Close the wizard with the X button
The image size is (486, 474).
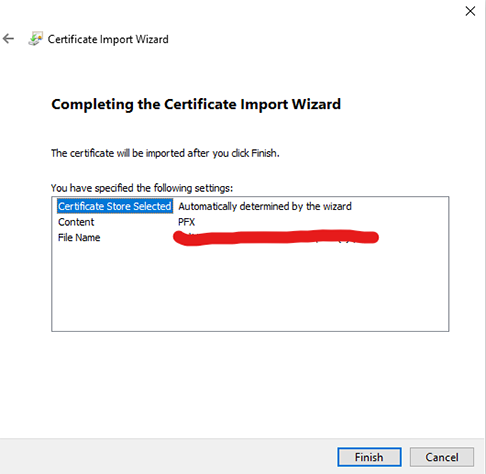470,11
